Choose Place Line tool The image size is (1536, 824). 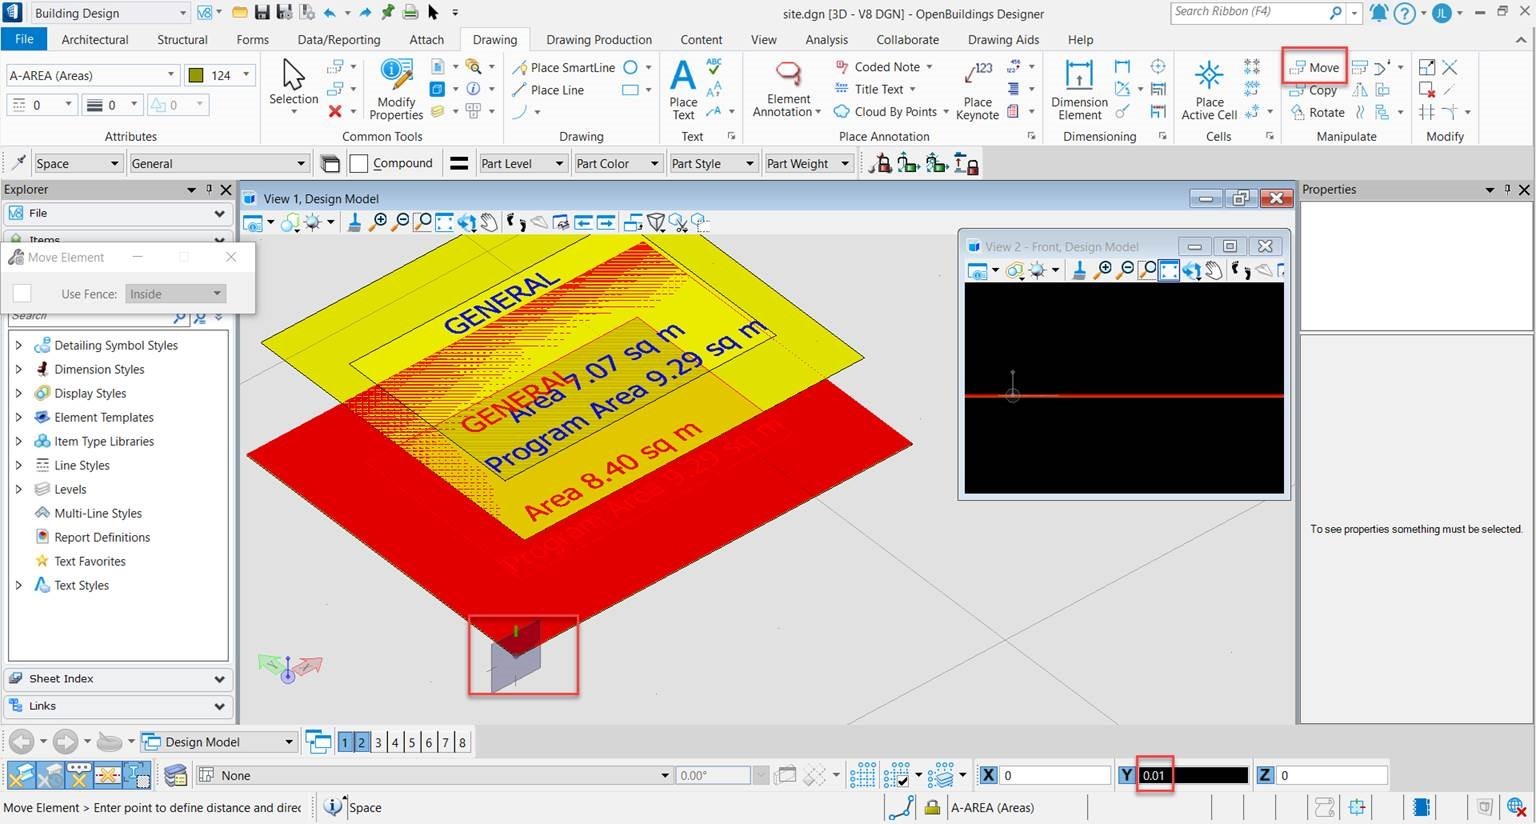(548, 90)
